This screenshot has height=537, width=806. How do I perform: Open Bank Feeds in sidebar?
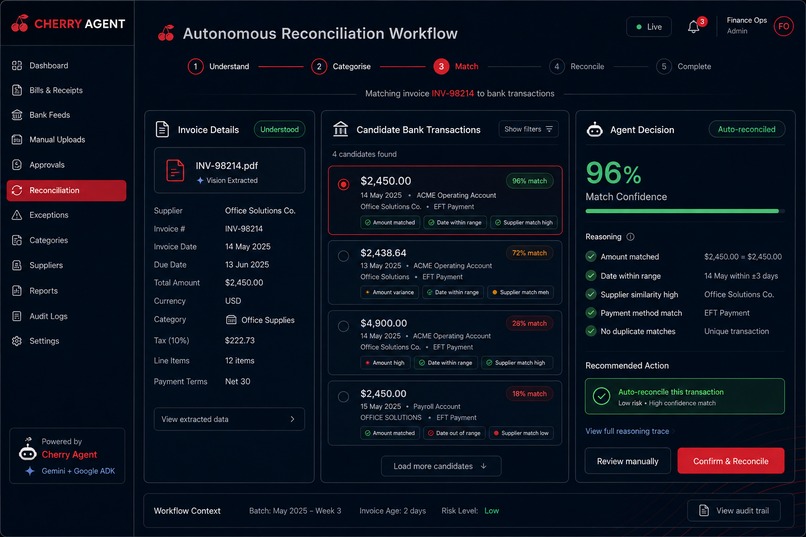pyautogui.click(x=67, y=115)
